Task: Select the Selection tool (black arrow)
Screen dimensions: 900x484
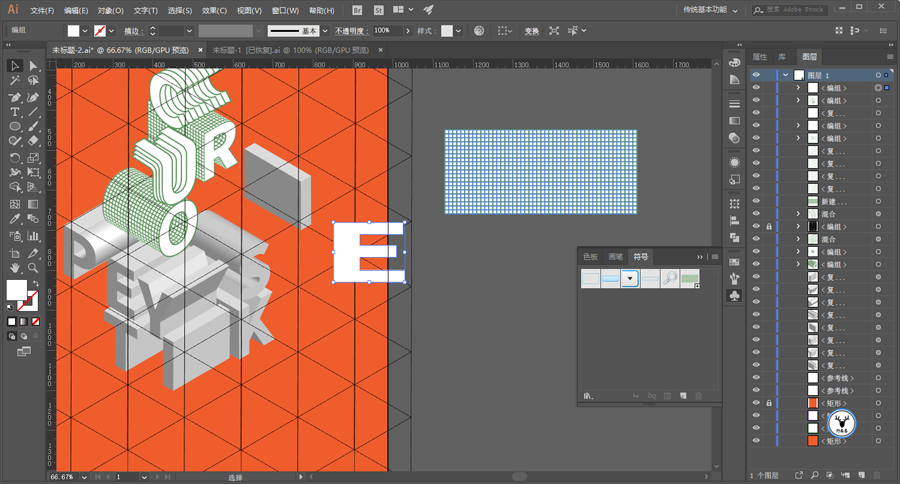Action: [15, 66]
